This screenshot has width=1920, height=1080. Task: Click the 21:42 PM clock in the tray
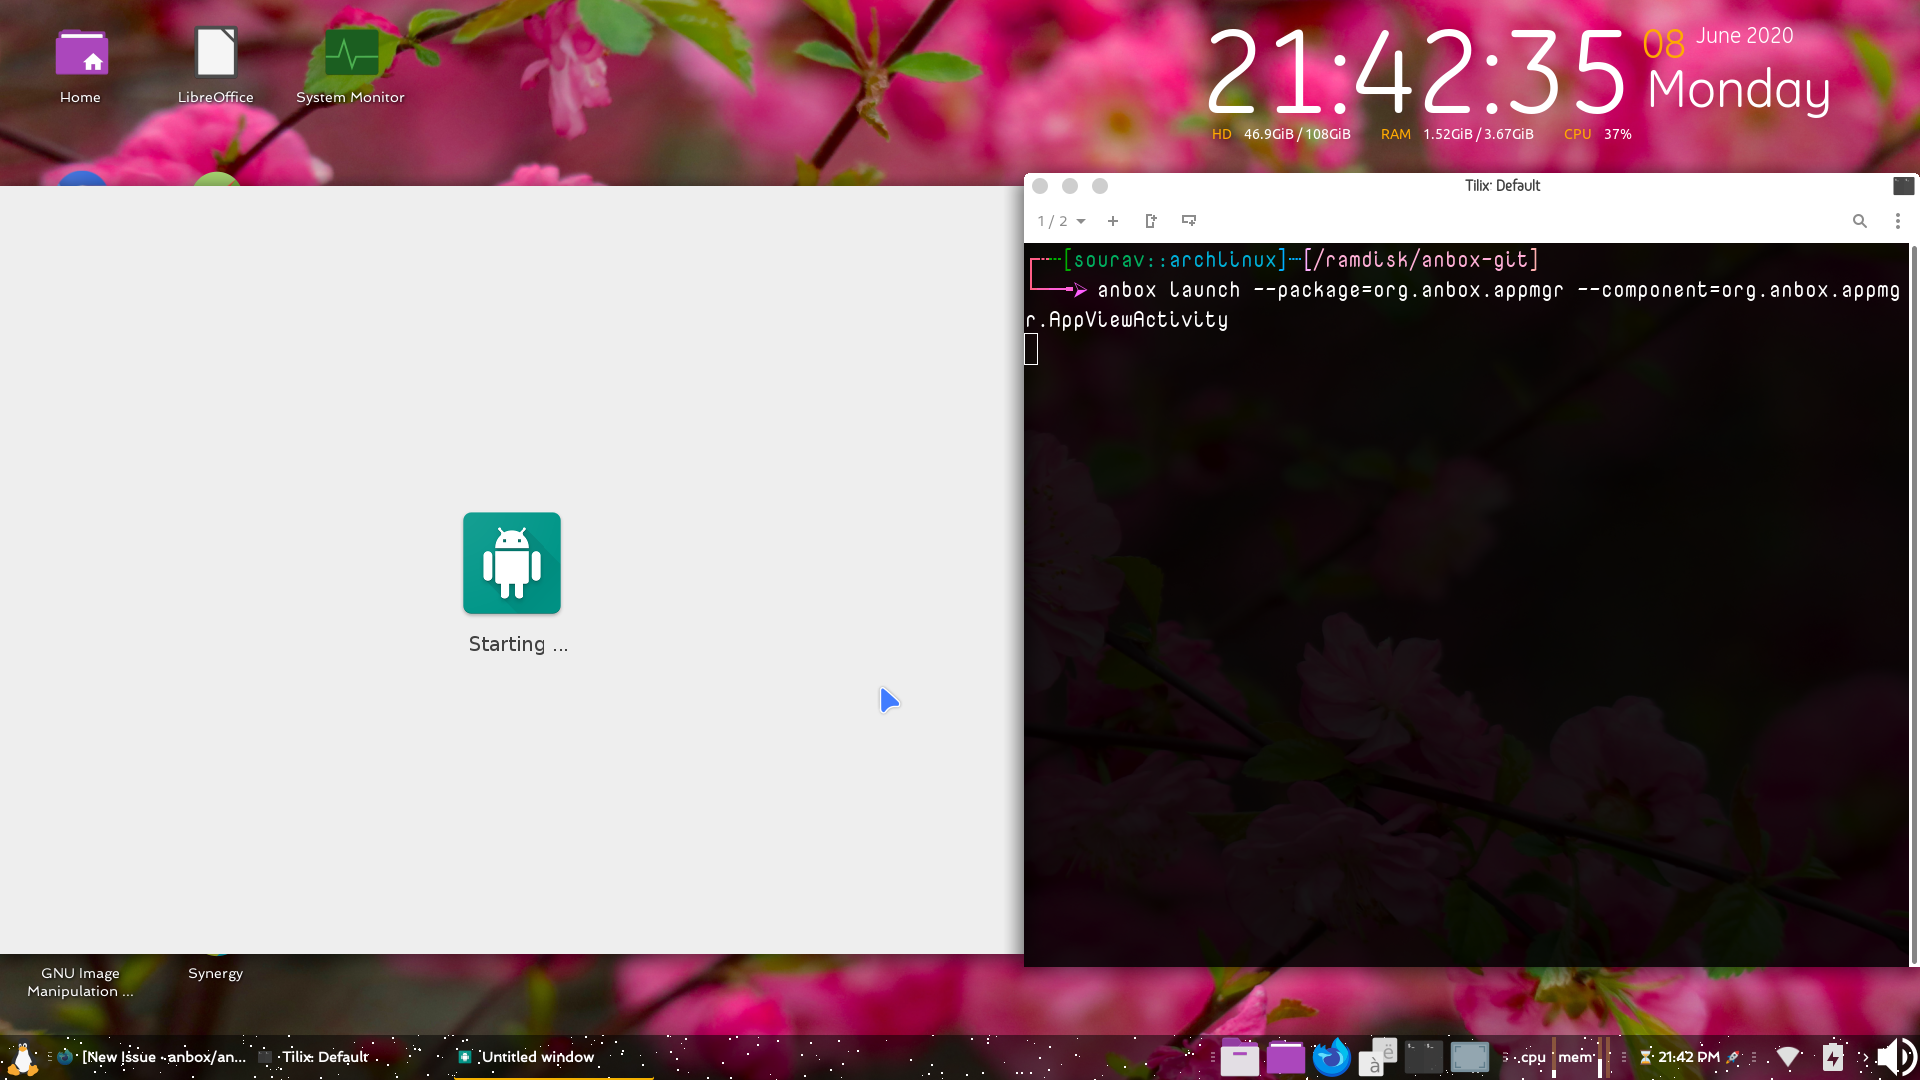pos(1688,1057)
